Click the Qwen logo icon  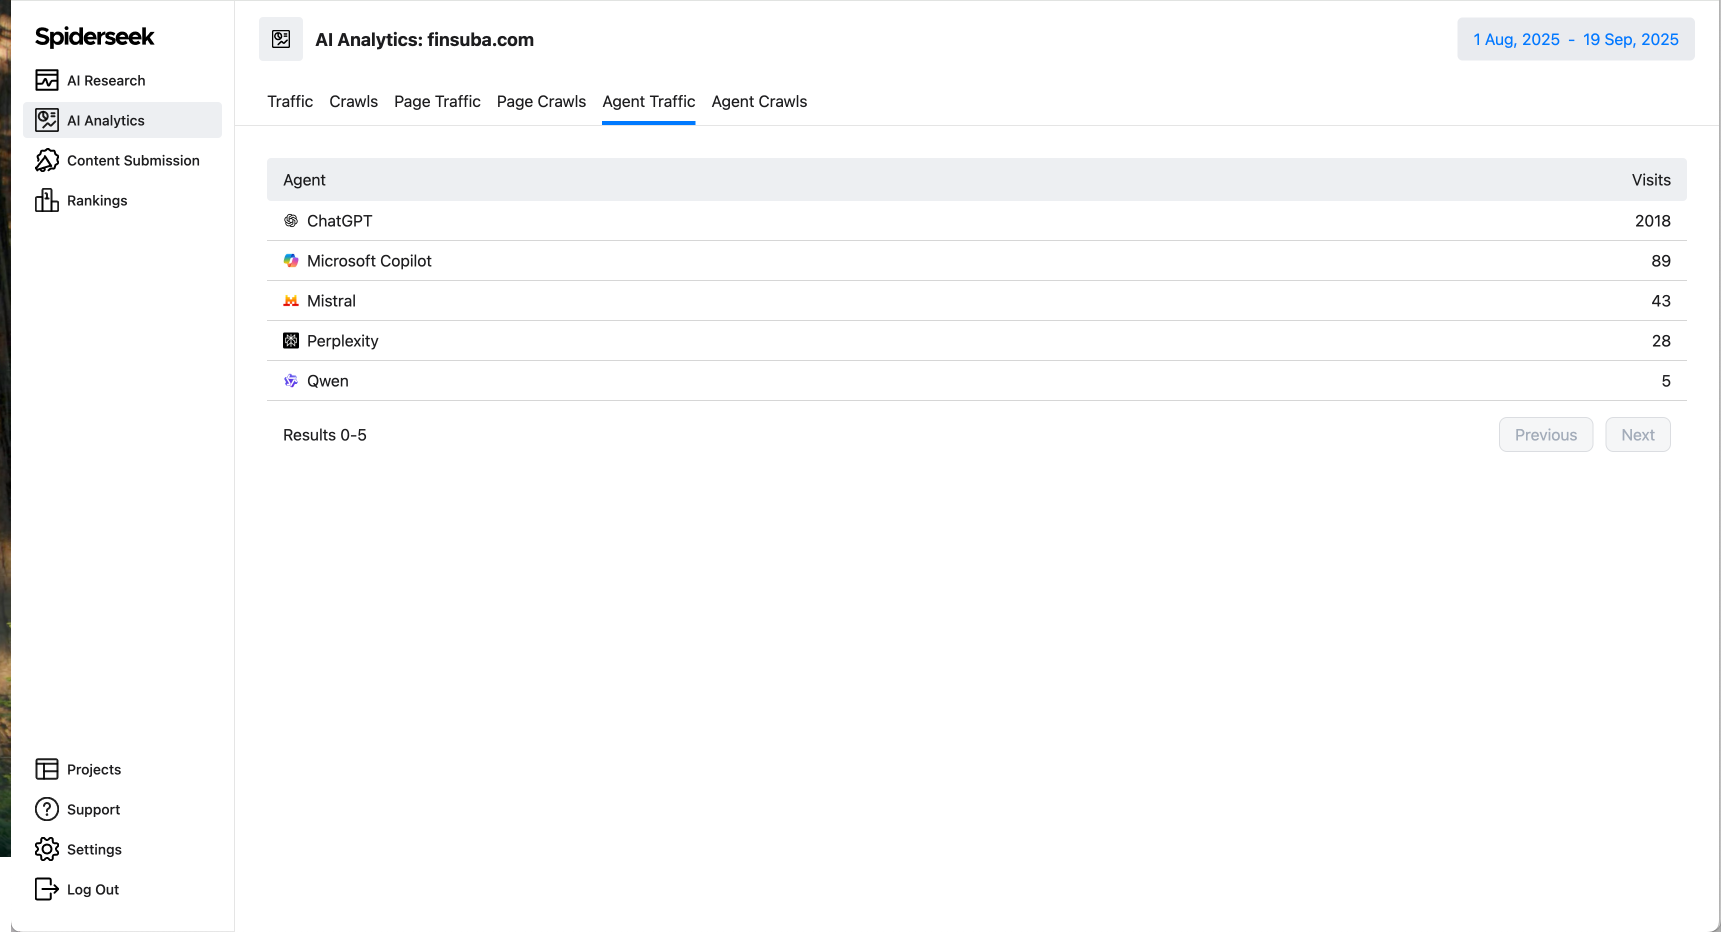(x=291, y=381)
